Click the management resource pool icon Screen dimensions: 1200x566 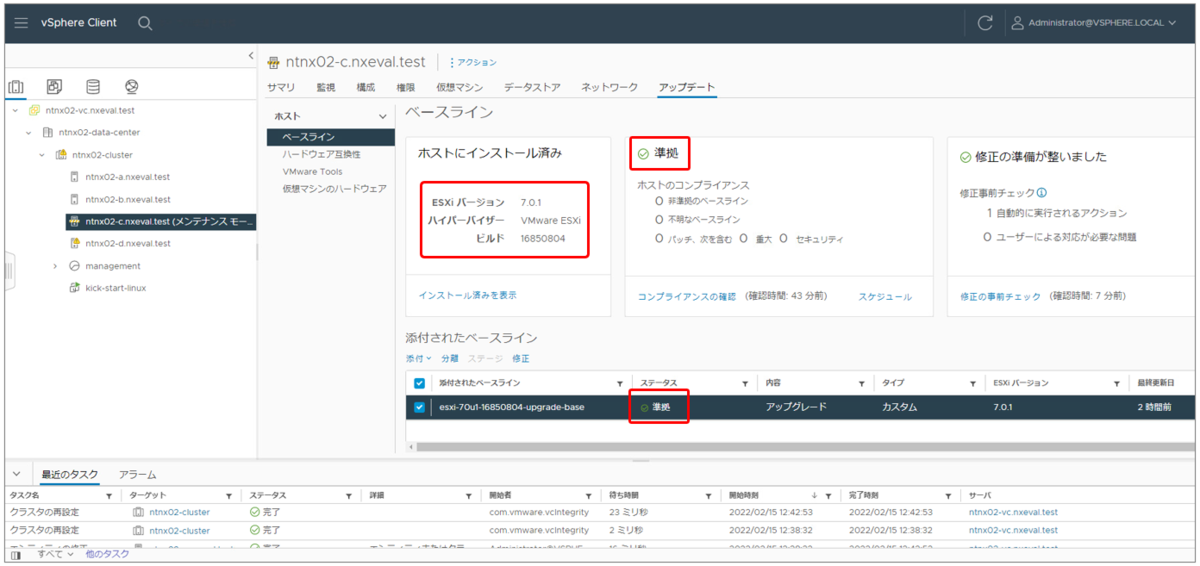point(74,266)
